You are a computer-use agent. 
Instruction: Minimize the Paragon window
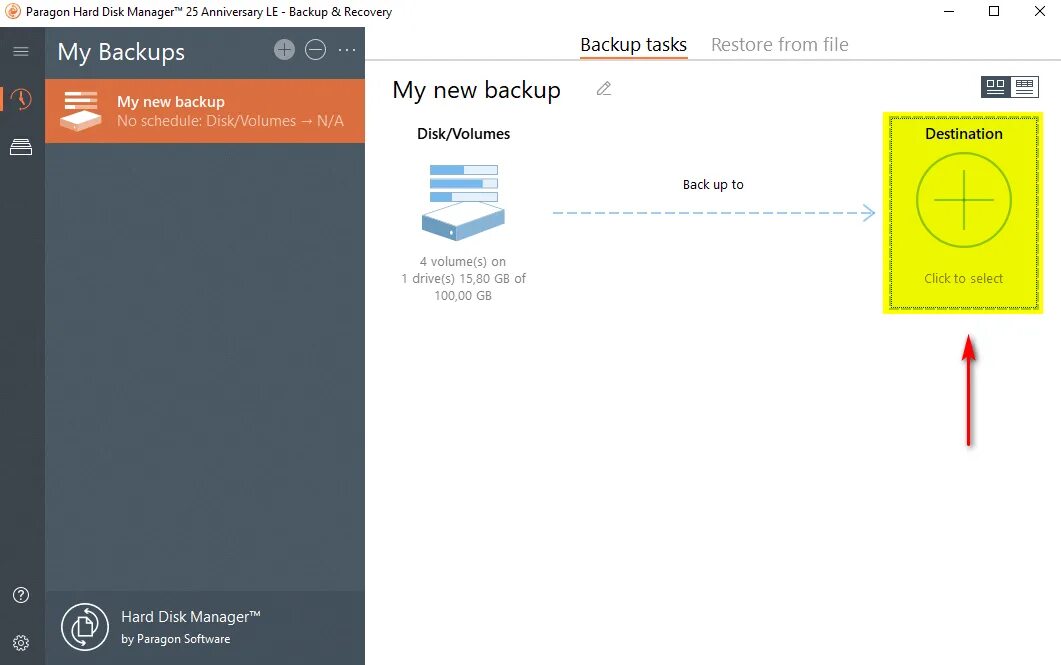[x=949, y=12]
